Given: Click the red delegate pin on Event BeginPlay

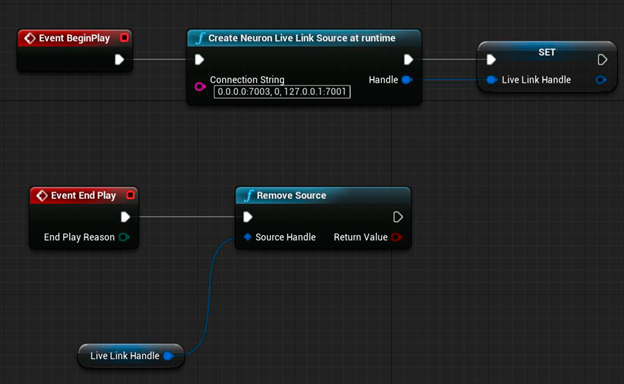Looking at the screenshot, I should [125, 38].
